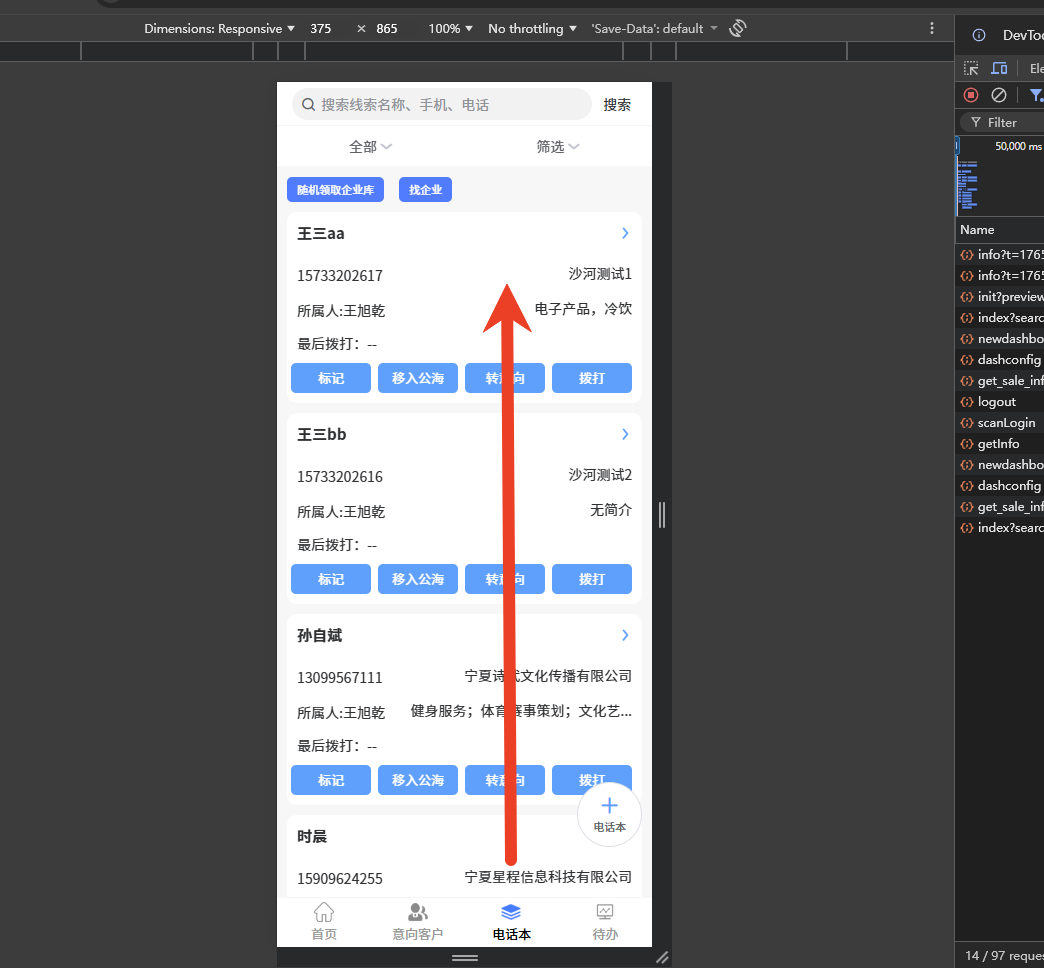Click 标记 on the 王三aa card

coord(331,378)
